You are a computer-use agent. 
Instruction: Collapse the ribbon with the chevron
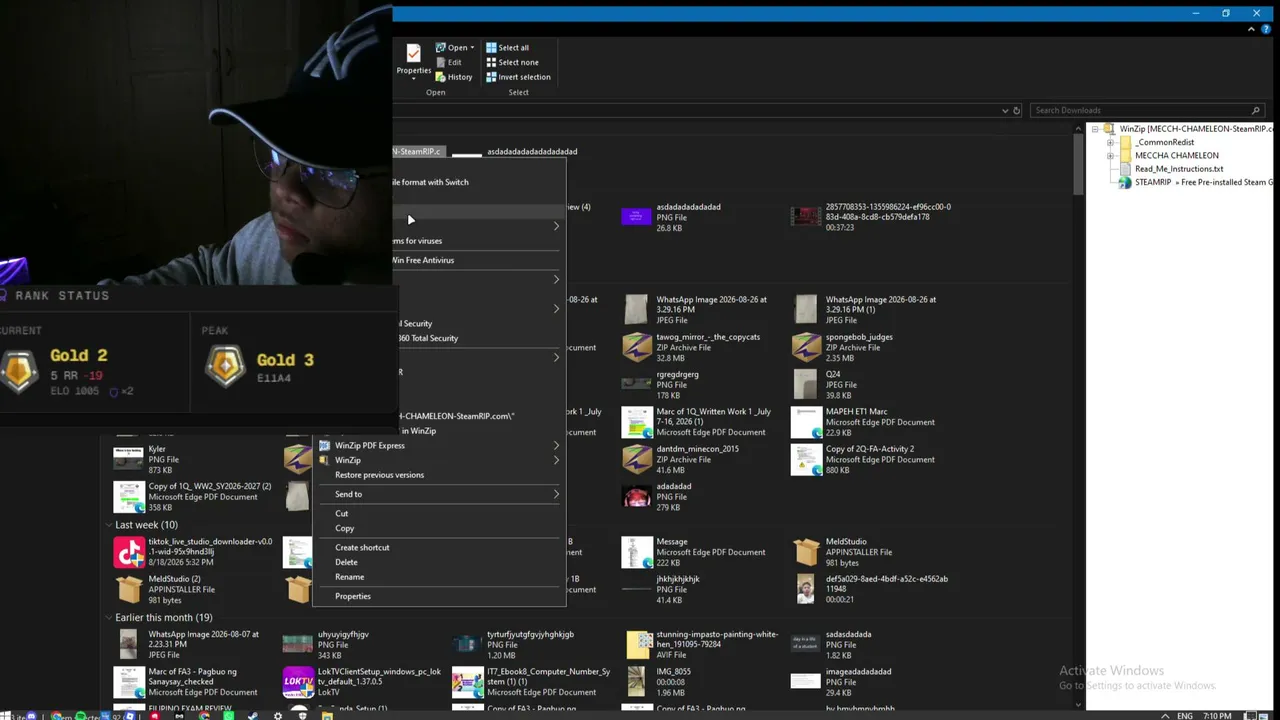point(1252,29)
